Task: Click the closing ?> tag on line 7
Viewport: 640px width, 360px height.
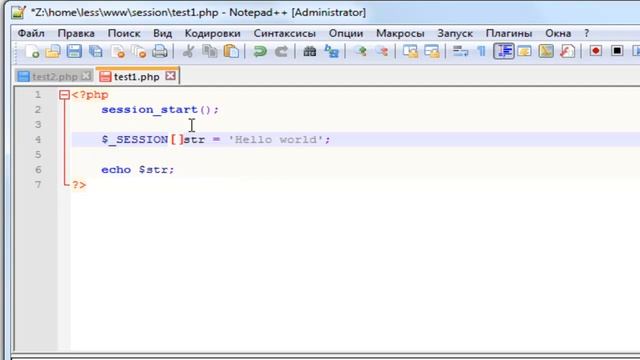Action: point(79,185)
